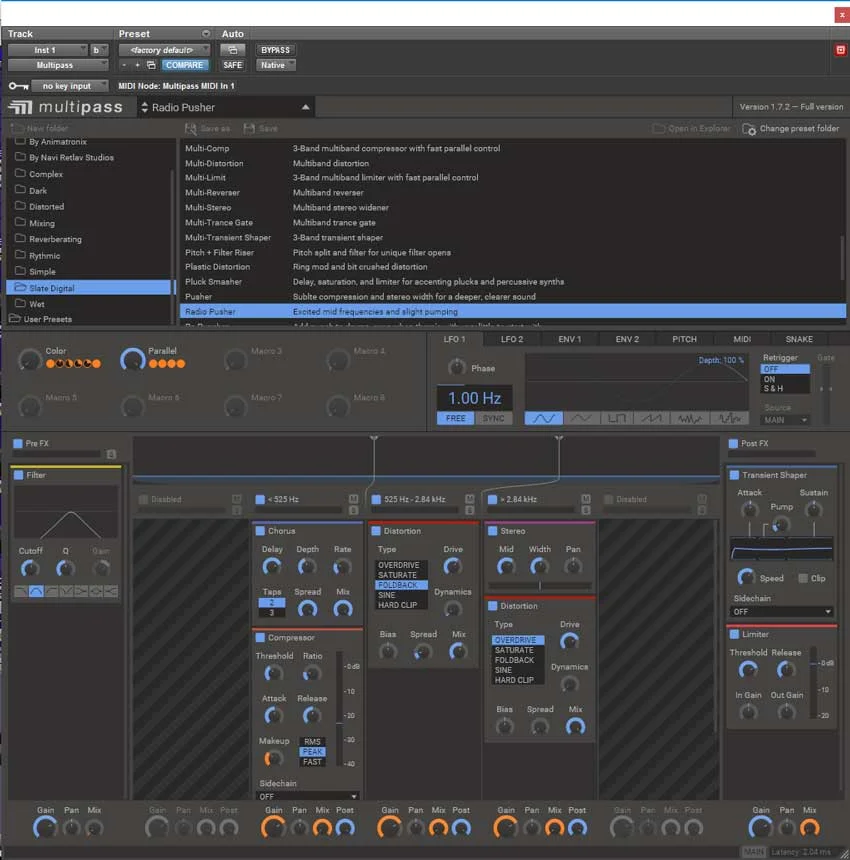Open the Compressor Sidechain OFF dropdown
850x860 pixels.
point(307,796)
